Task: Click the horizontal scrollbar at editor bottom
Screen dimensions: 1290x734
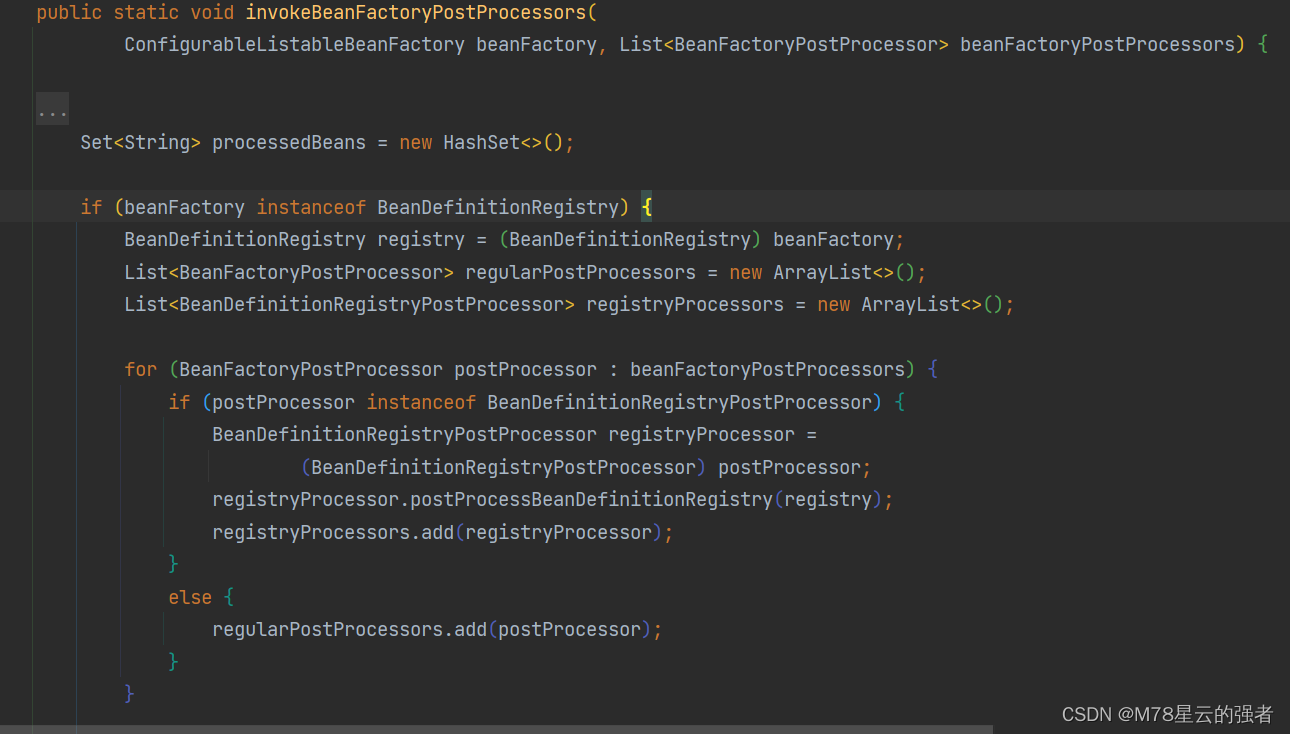Action: coord(496,729)
